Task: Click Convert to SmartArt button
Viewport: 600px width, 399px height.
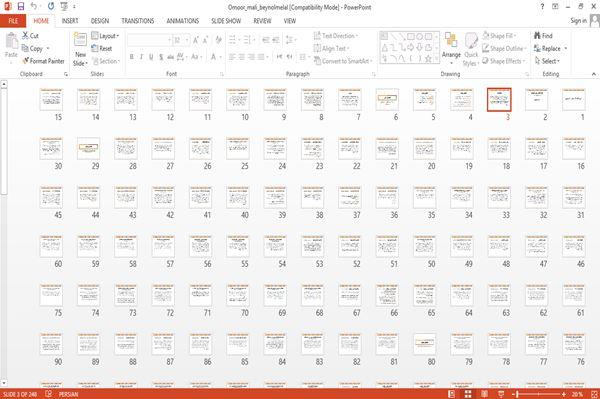Action: click(x=342, y=61)
